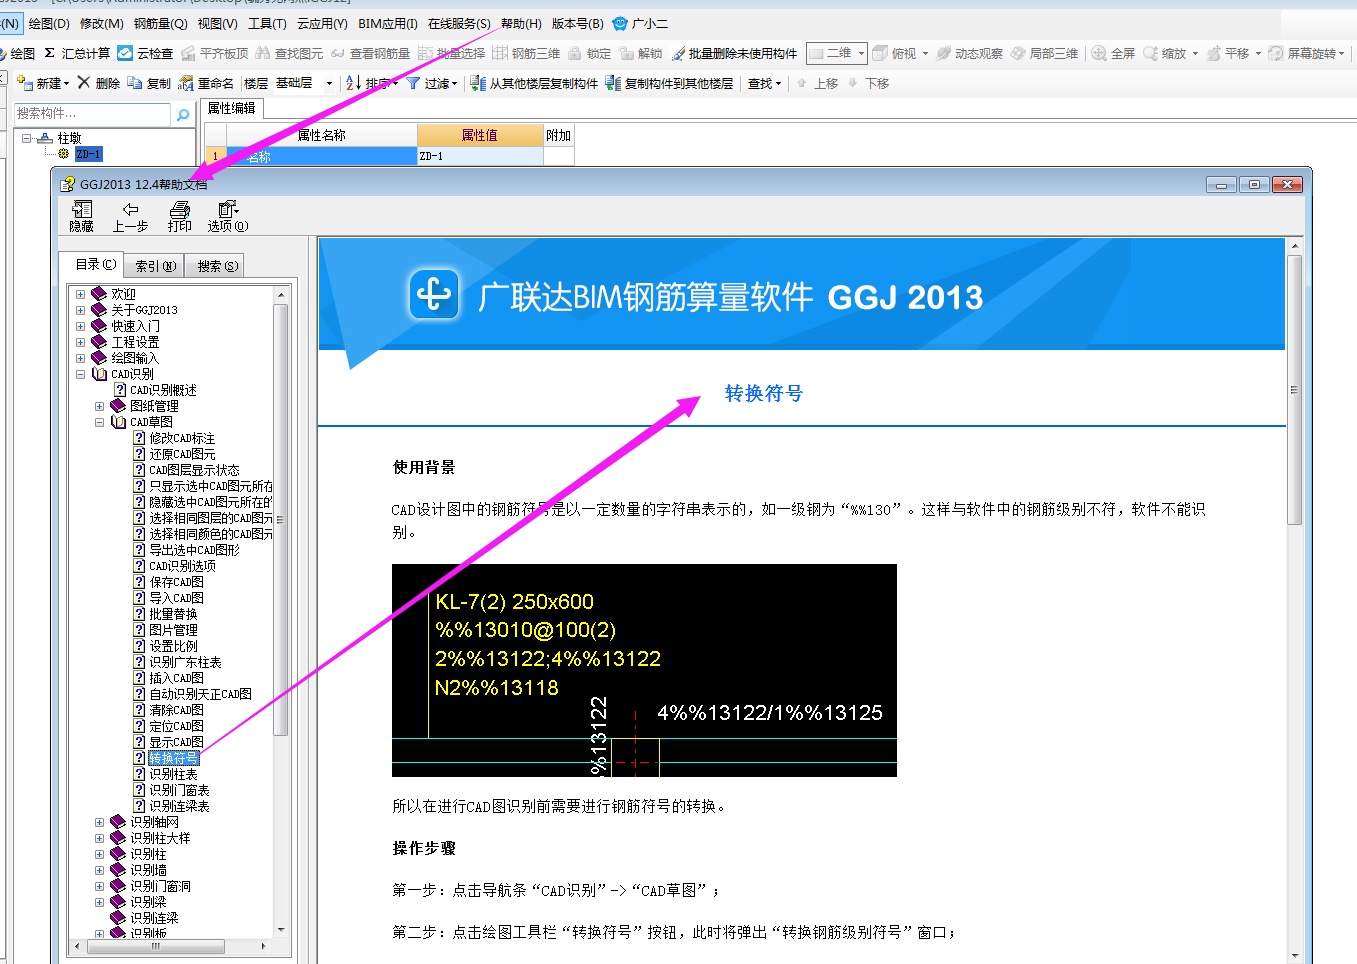Select ZD-1 component in tree
Image resolution: width=1357 pixels, height=964 pixels.
(88, 154)
